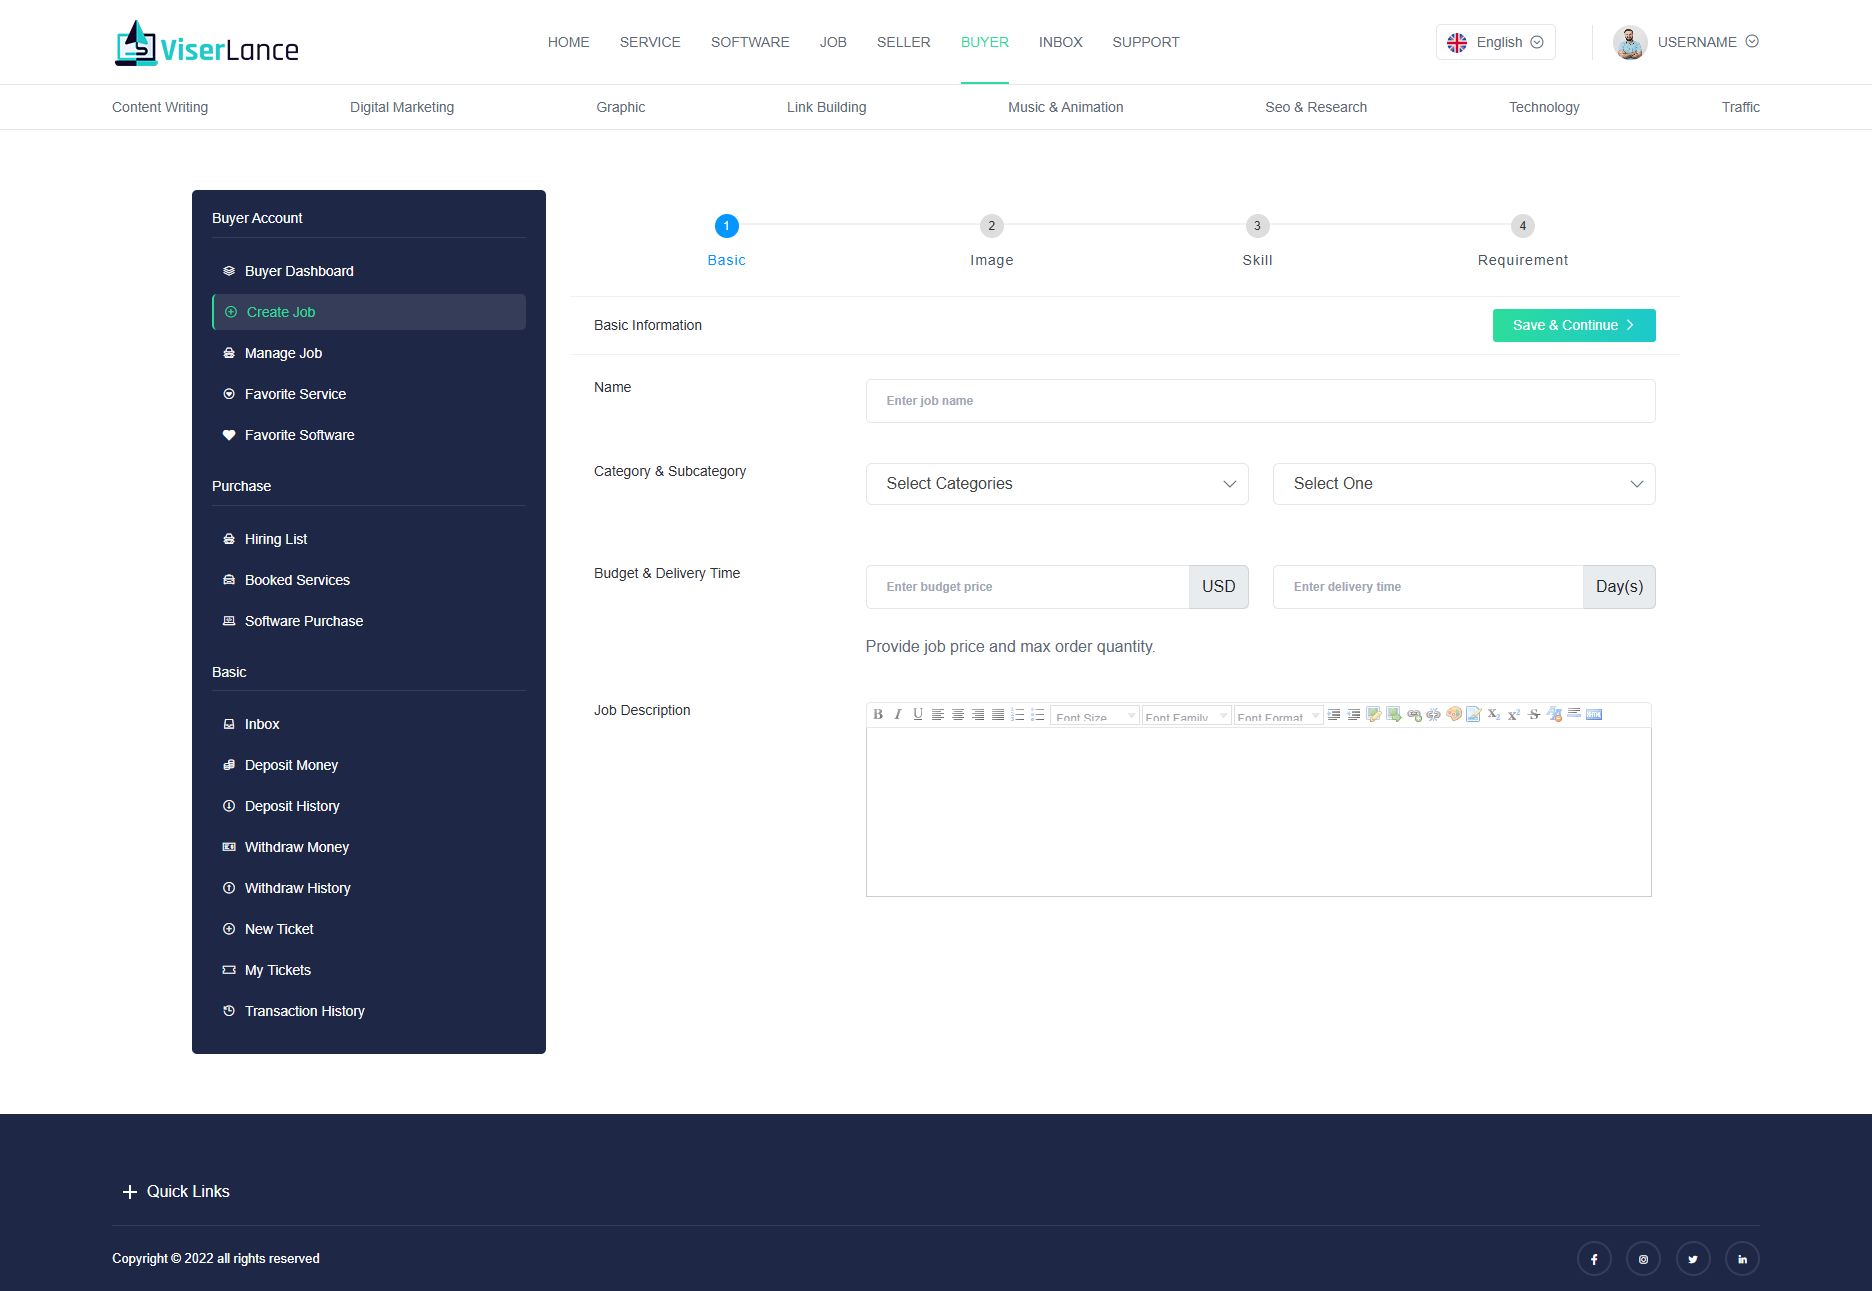This screenshot has height=1291, width=1872.
Task: Outdent text in the editor
Action: [x=1354, y=714]
